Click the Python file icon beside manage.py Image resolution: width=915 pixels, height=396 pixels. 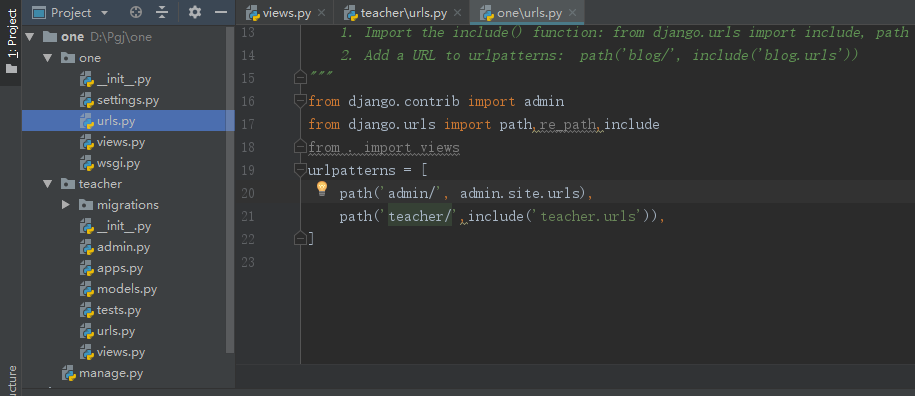(69, 373)
